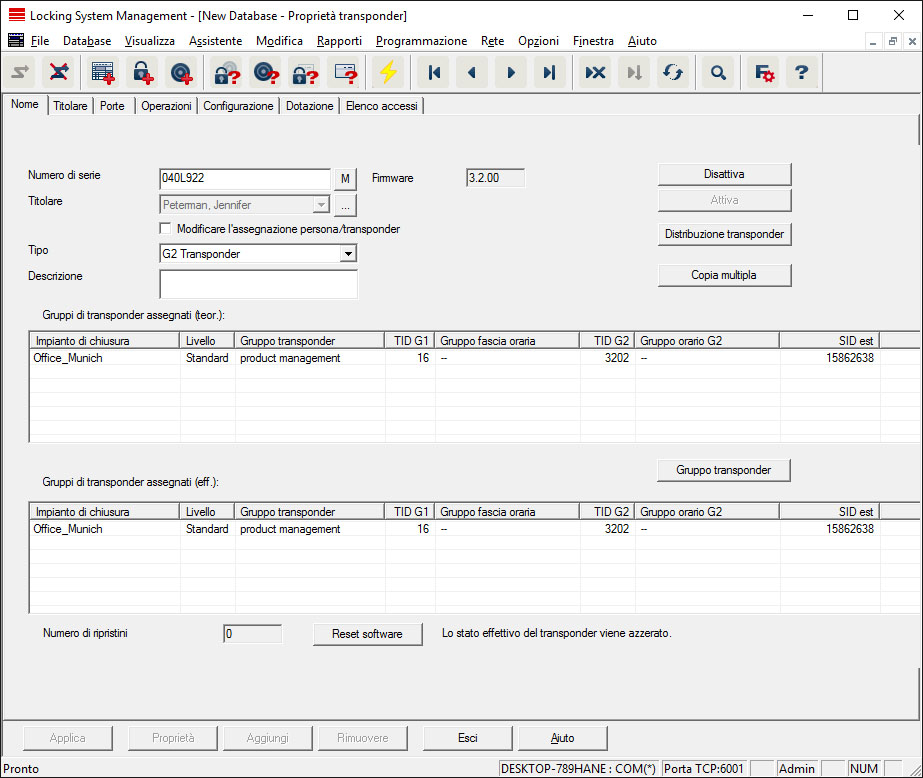Click the refresh arrows toolbar icon
The height and width of the screenshot is (778, 923).
point(673,73)
